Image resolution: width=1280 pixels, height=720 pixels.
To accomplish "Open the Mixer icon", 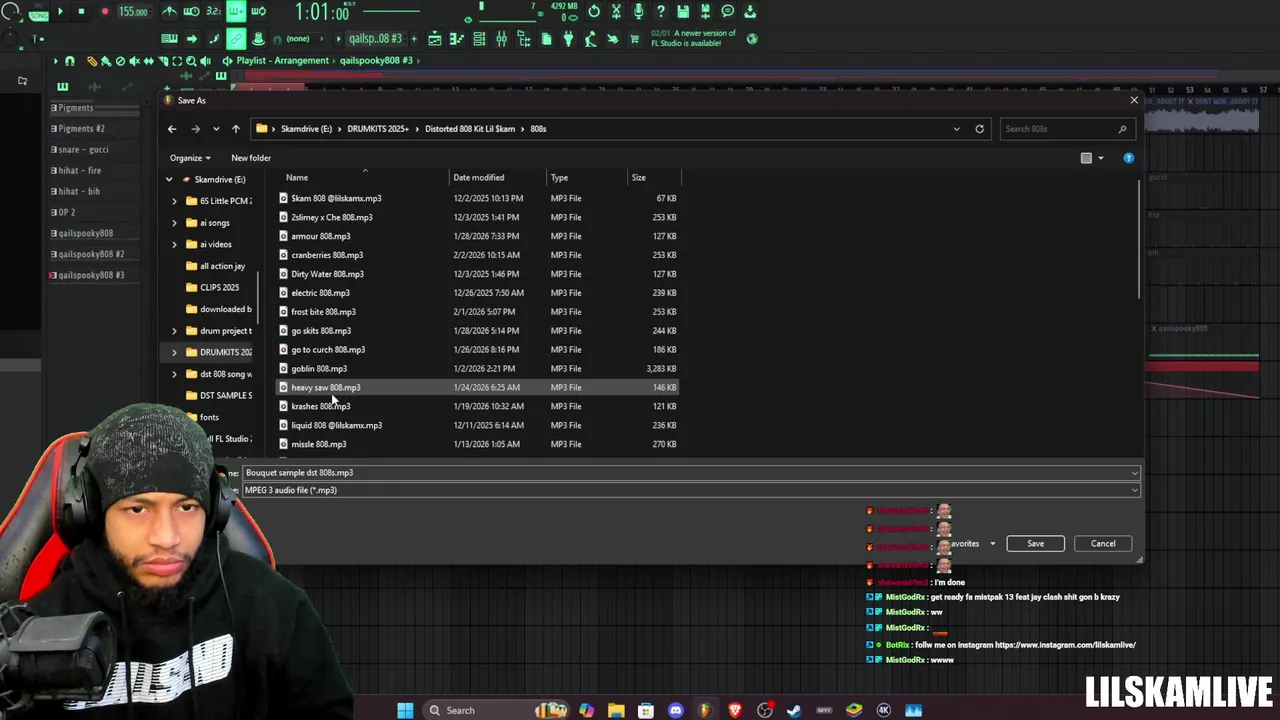I will coord(501,39).
